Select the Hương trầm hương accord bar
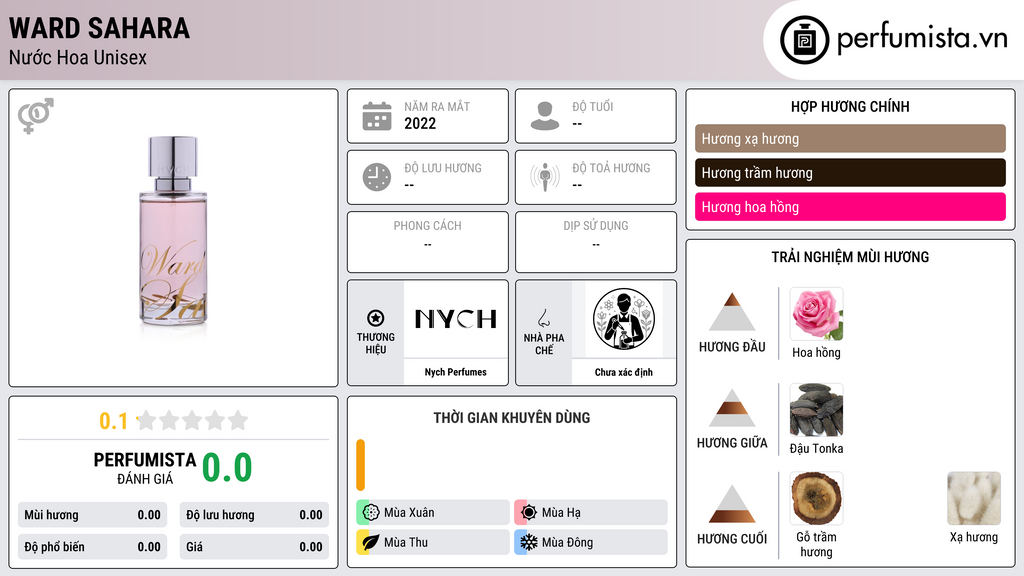This screenshot has width=1024, height=576. 850,172
